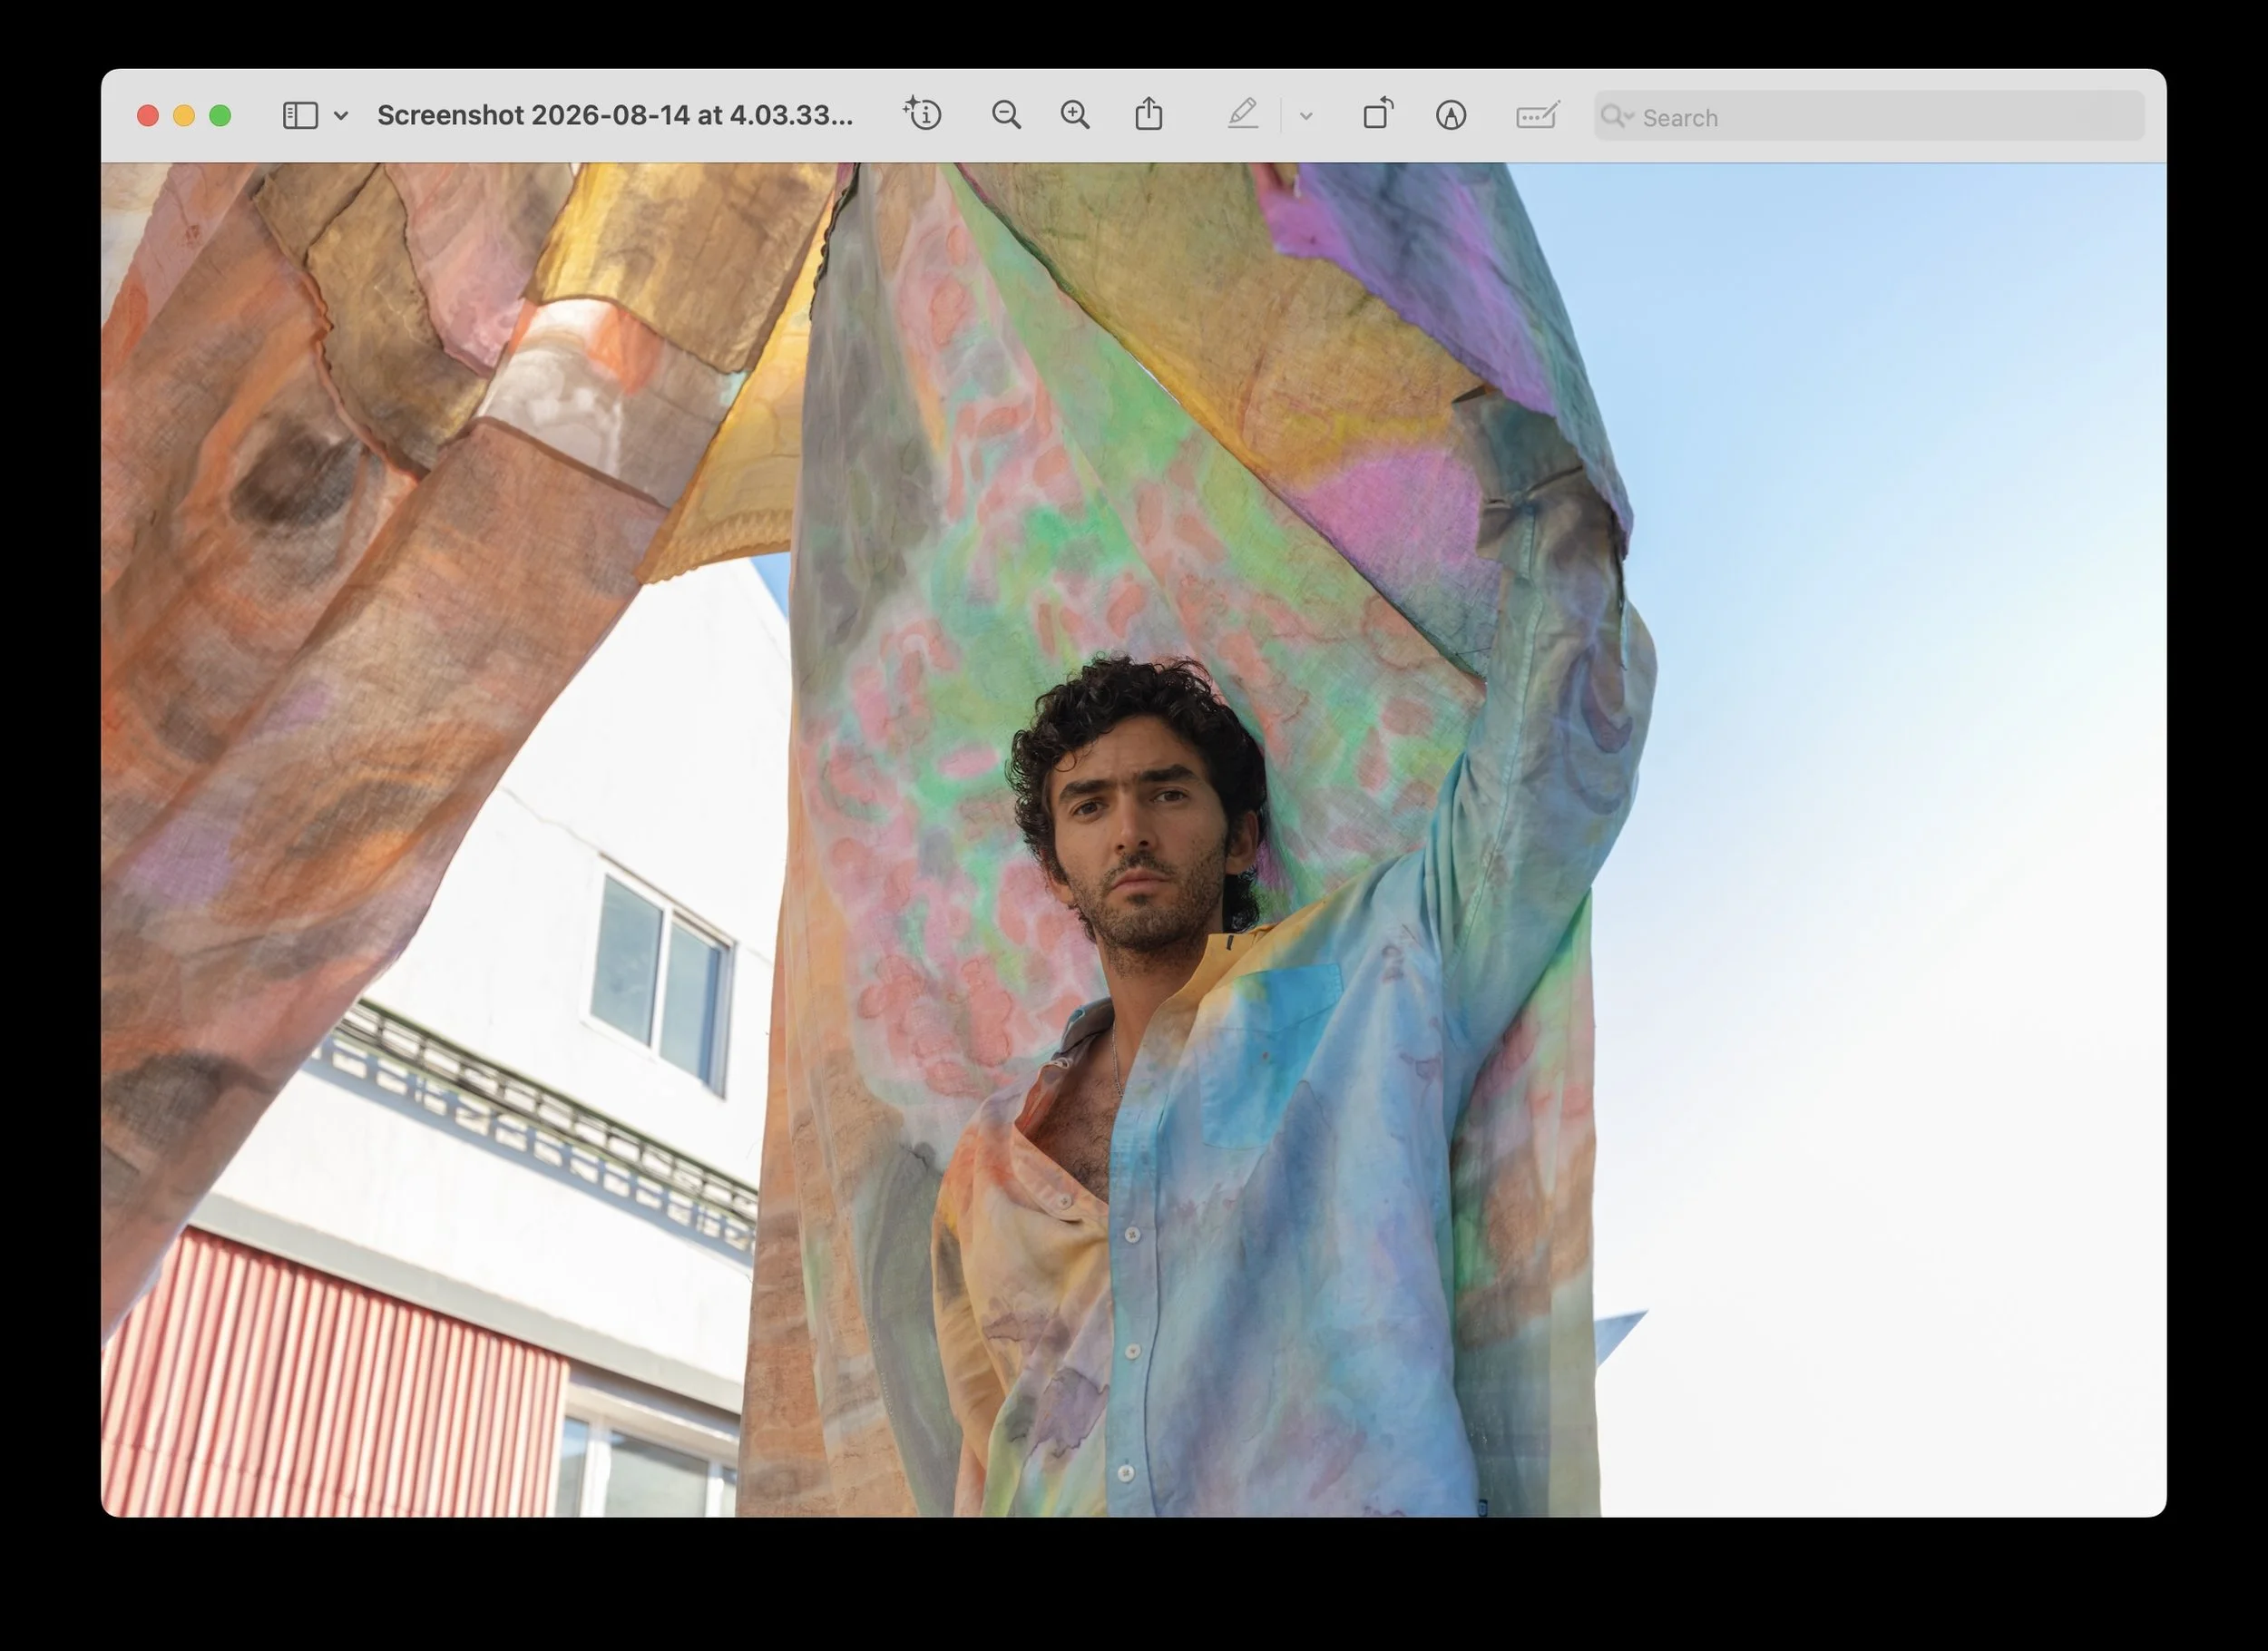
Task: Click inside the Search field
Action: pyautogui.click(x=1869, y=116)
